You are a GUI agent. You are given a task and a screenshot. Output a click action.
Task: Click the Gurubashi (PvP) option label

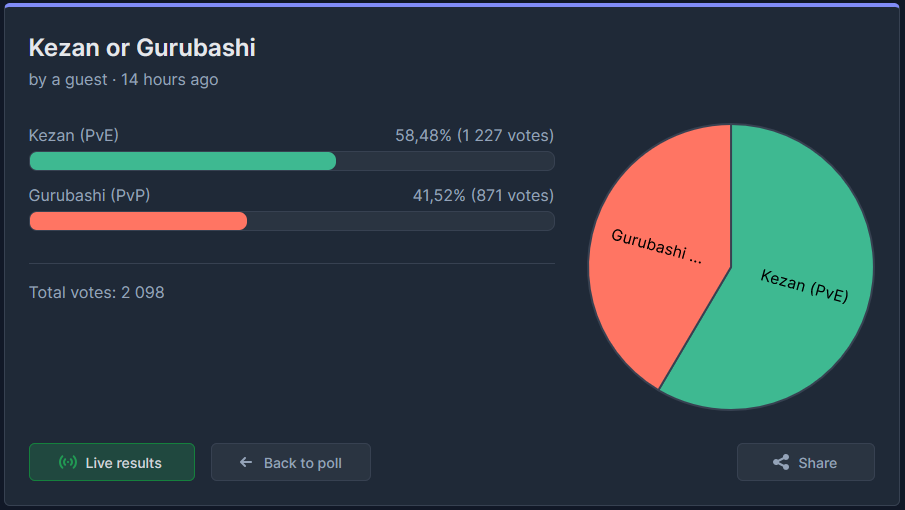click(x=89, y=196)
